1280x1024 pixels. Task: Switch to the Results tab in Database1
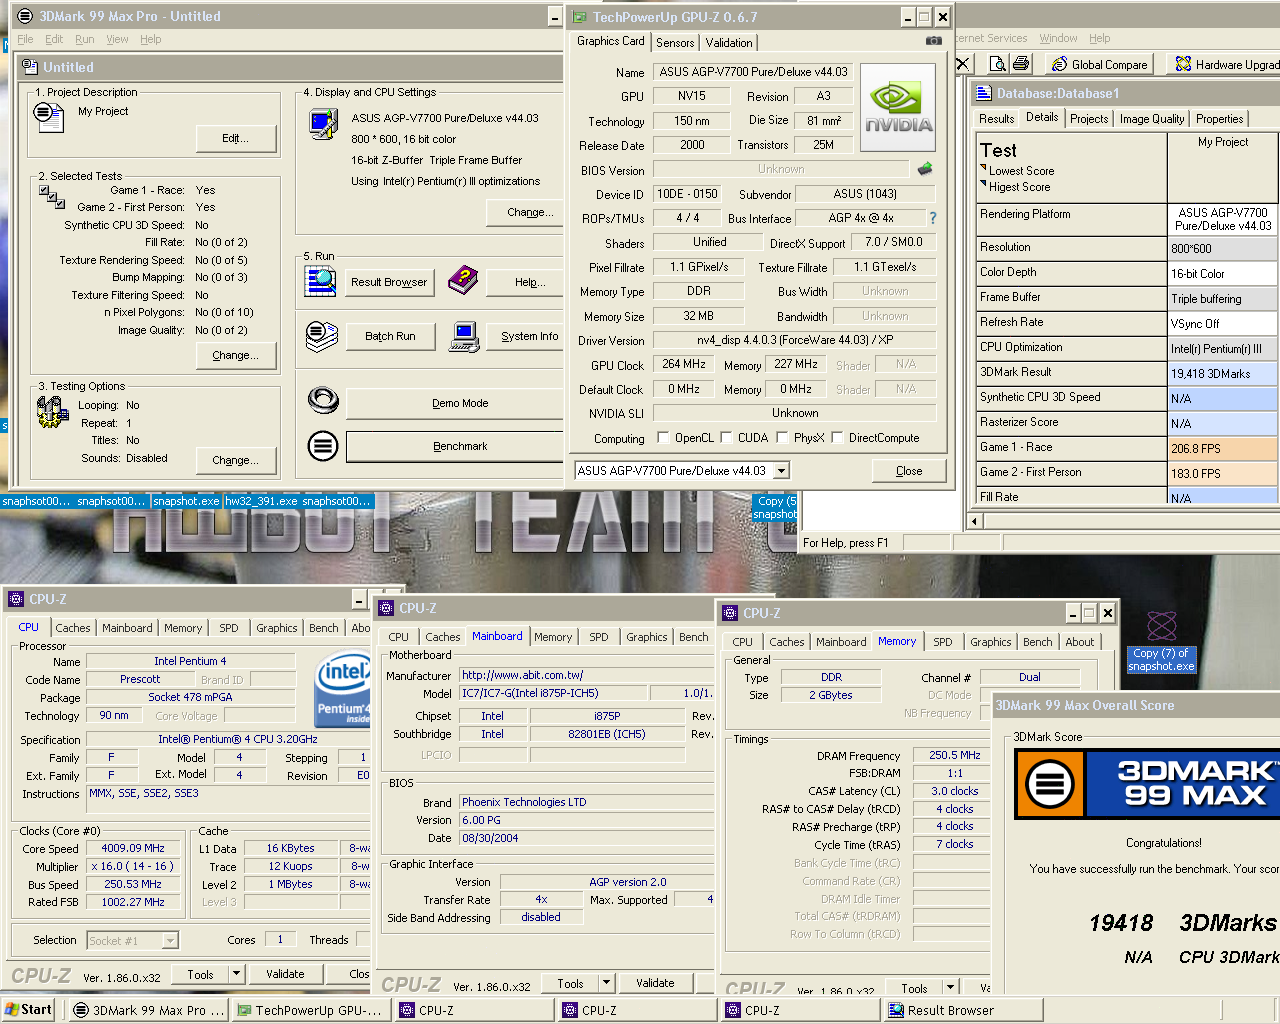click(x=997, y=118)
